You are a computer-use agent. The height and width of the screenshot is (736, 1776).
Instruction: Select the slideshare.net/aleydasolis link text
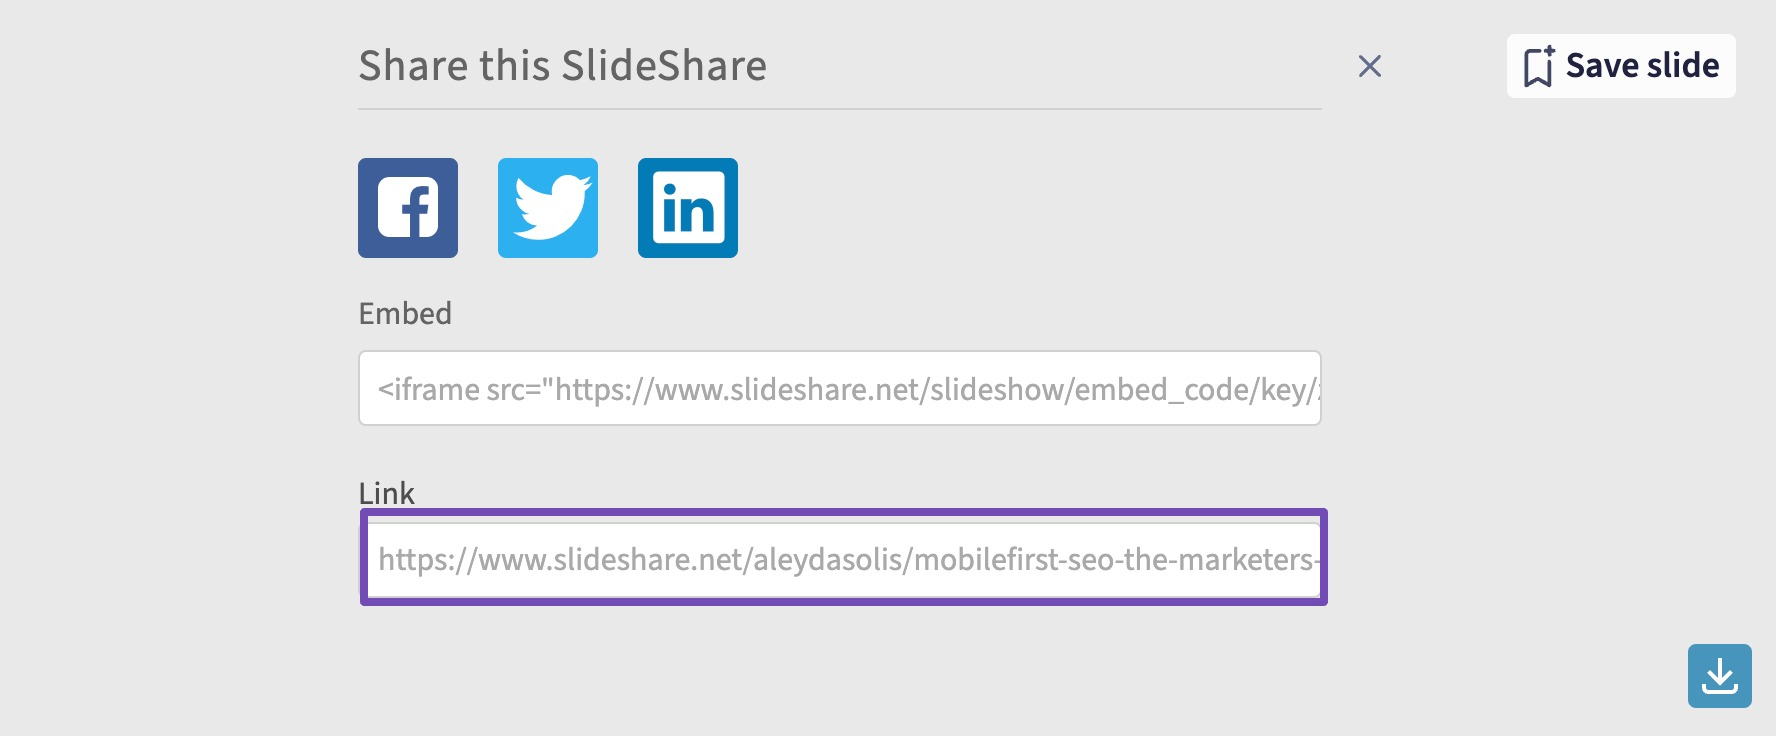[x=846, y=559]
